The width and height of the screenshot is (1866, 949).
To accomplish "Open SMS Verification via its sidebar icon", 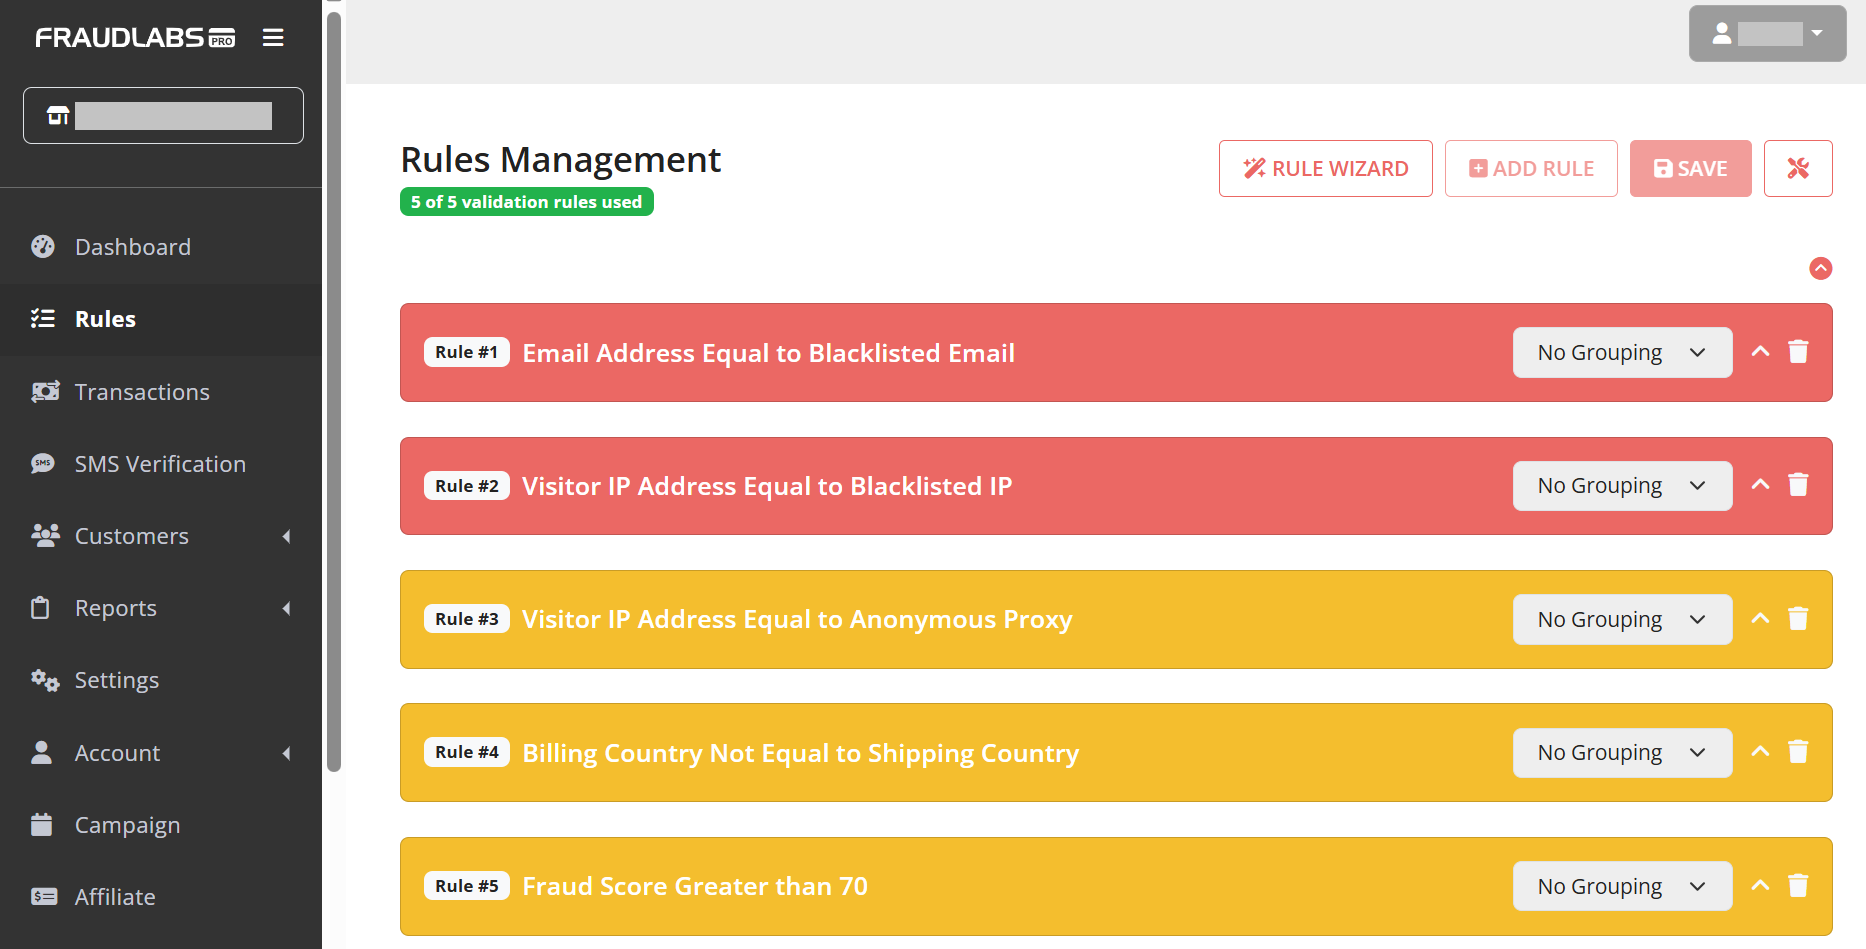I will (x=43, y=463).
